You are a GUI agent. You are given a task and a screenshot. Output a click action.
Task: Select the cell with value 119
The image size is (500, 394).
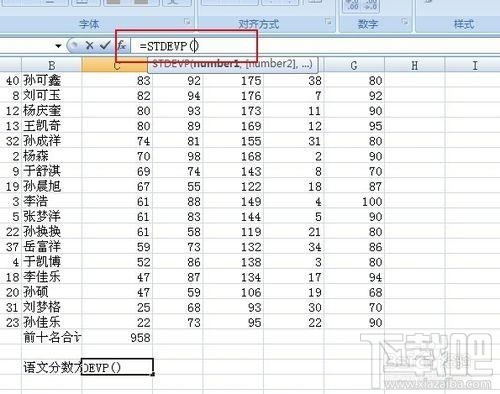(233, 231)
